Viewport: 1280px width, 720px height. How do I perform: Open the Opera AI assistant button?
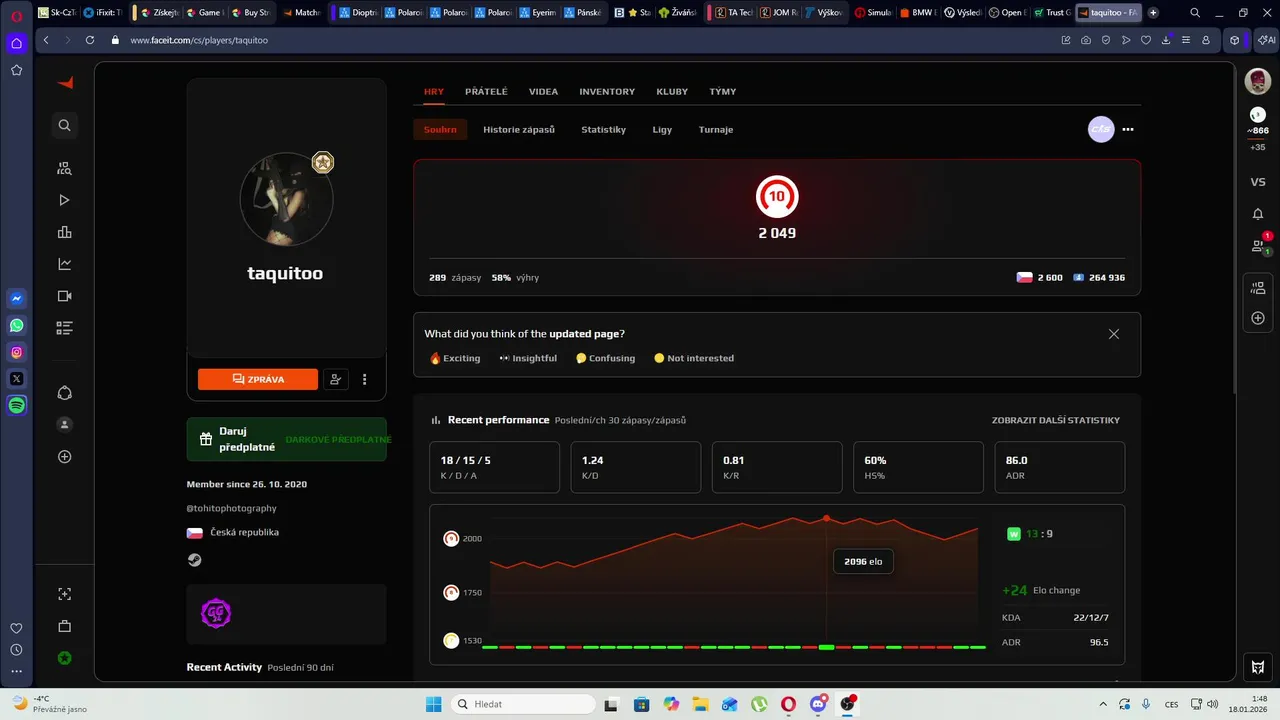pos(1267,40)
